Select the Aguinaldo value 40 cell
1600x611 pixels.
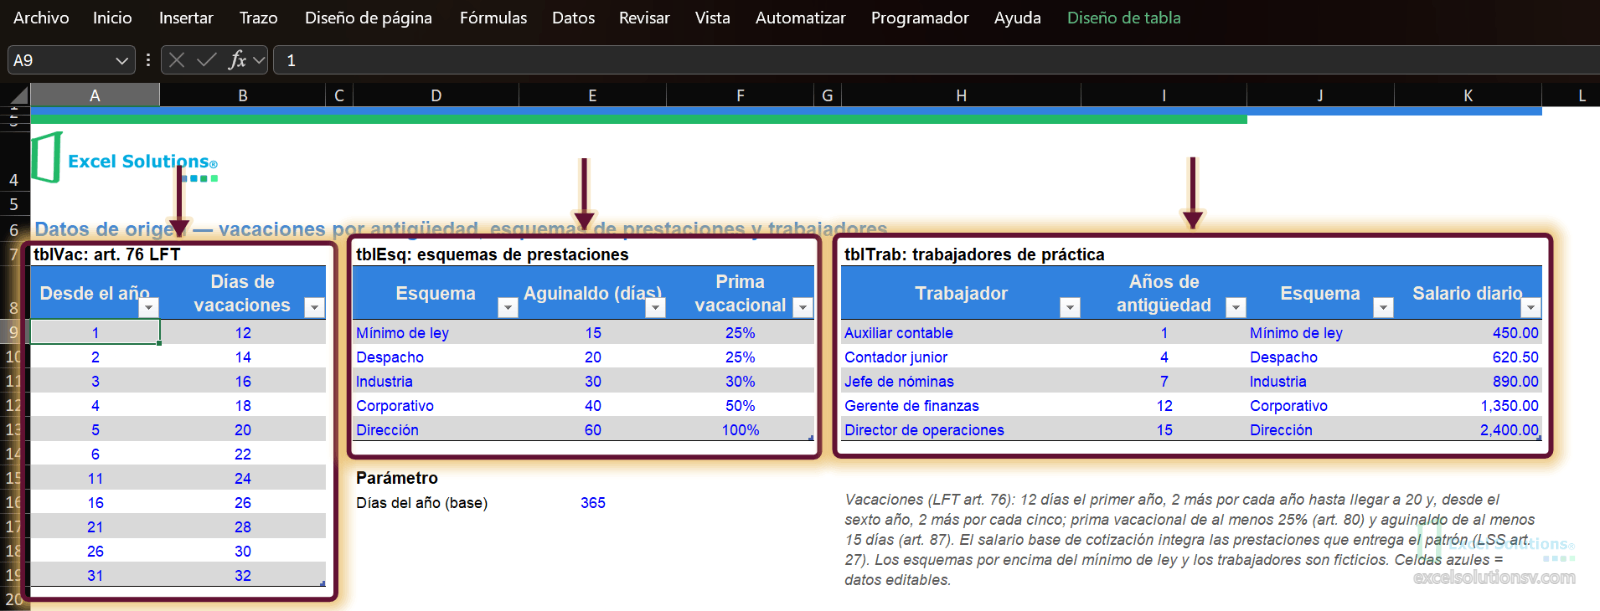tap(593, 406)
